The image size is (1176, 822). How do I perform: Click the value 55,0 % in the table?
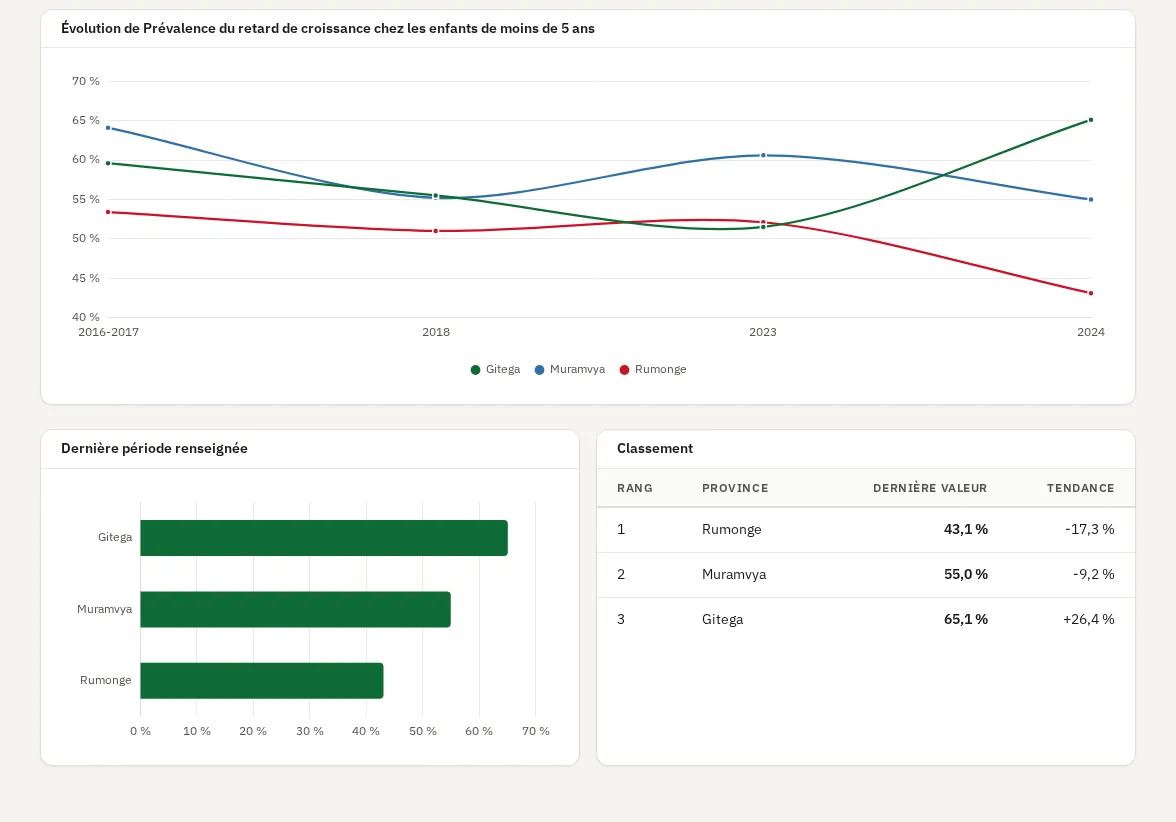tap(965, 574)
